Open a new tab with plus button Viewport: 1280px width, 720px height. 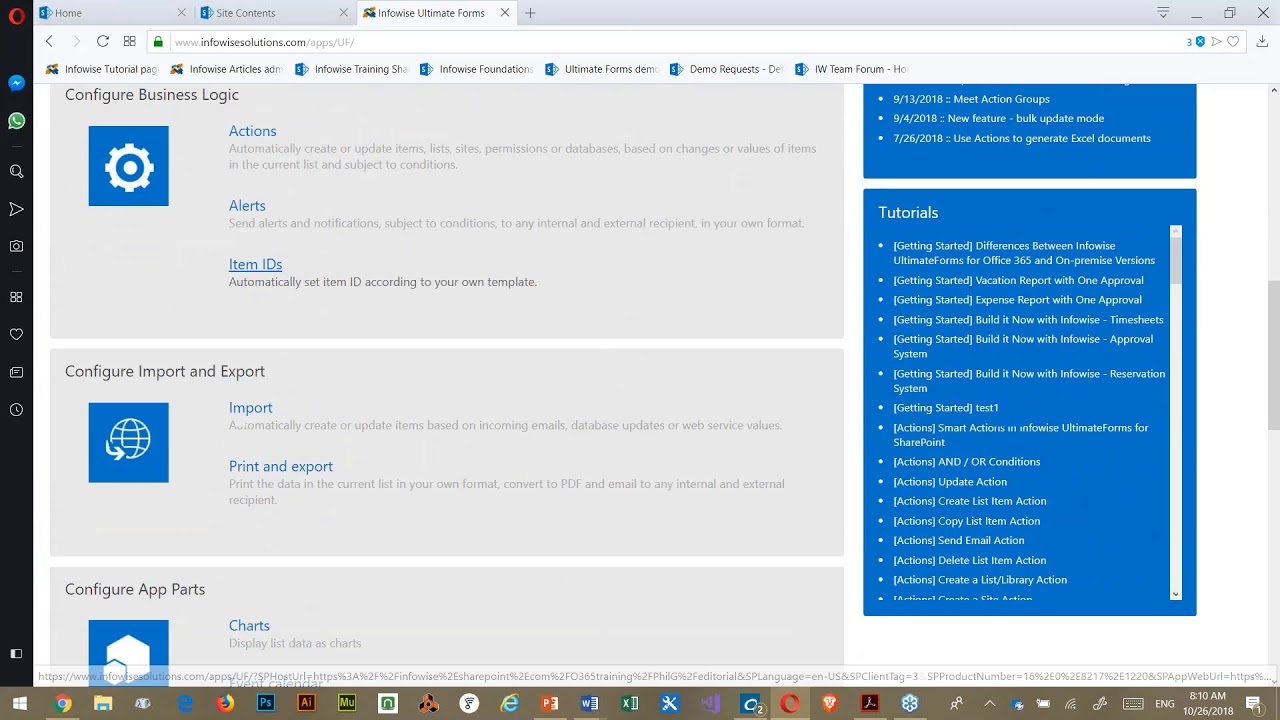click(530, 13)
